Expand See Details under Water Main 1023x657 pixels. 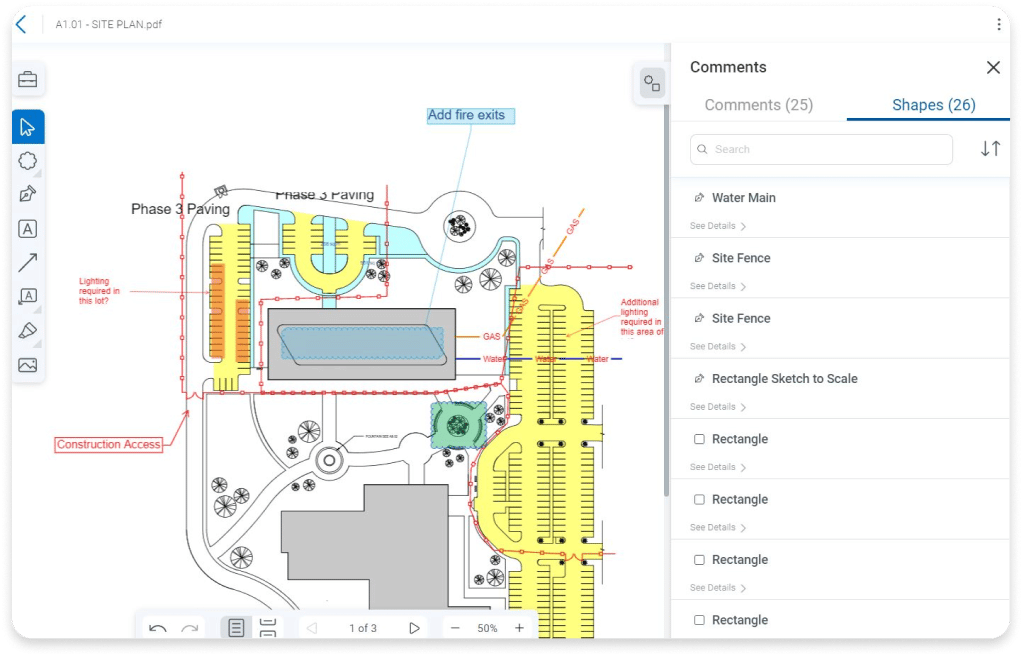tap(717, 226)
